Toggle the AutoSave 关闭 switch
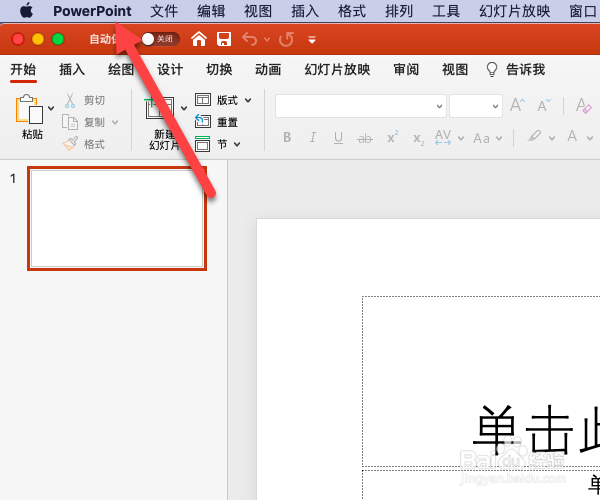Screen dimensions: 600x500 coord(160,39)
